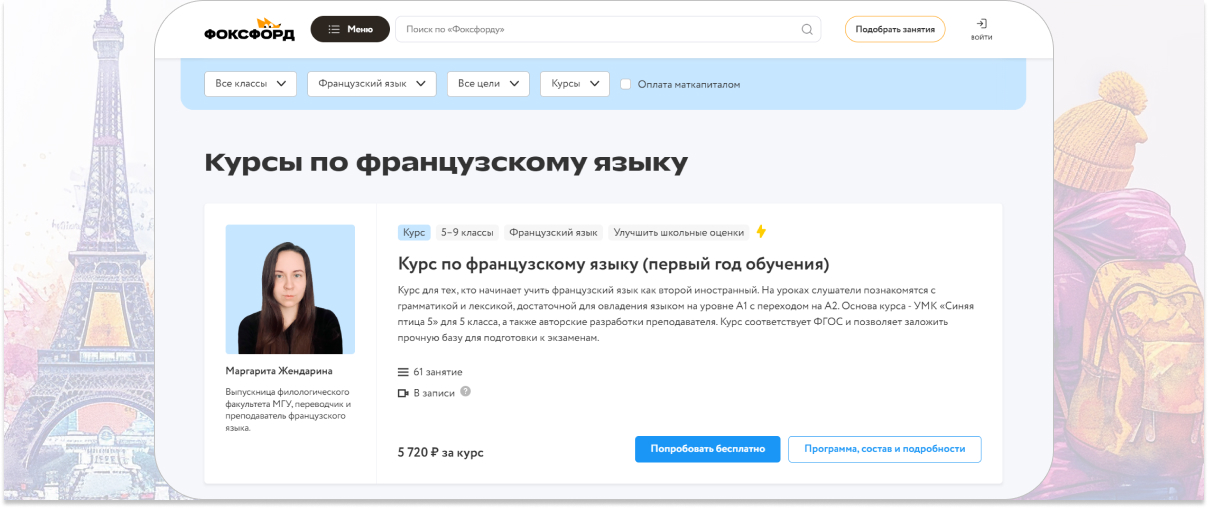Click Программа, состав и подробности button

[x=884, y=449]
